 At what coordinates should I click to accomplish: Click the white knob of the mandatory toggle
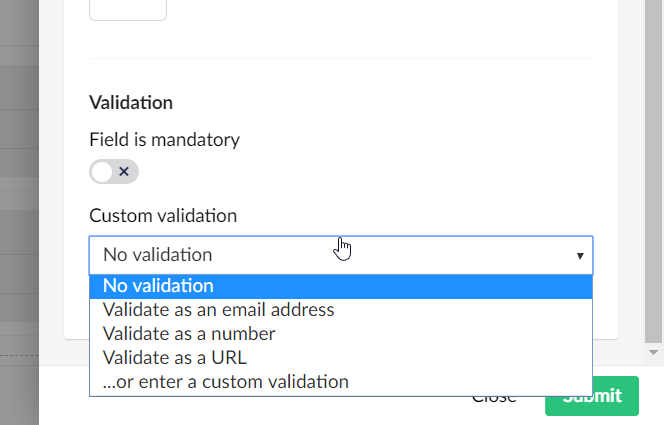pyautogui.click(x=102, y=171)
